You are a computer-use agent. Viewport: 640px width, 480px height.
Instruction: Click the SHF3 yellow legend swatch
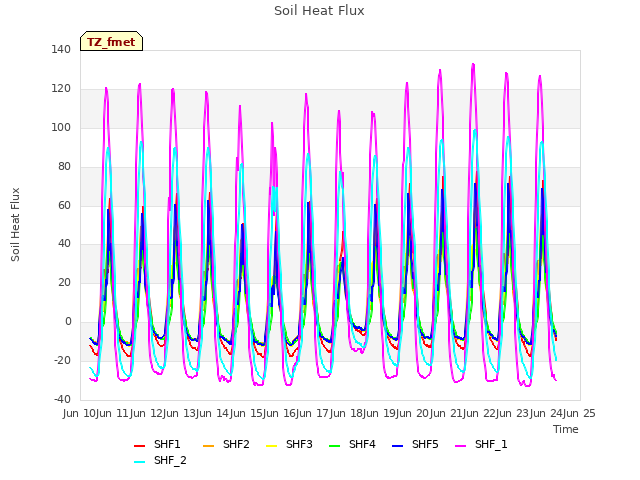click(271, 446)
